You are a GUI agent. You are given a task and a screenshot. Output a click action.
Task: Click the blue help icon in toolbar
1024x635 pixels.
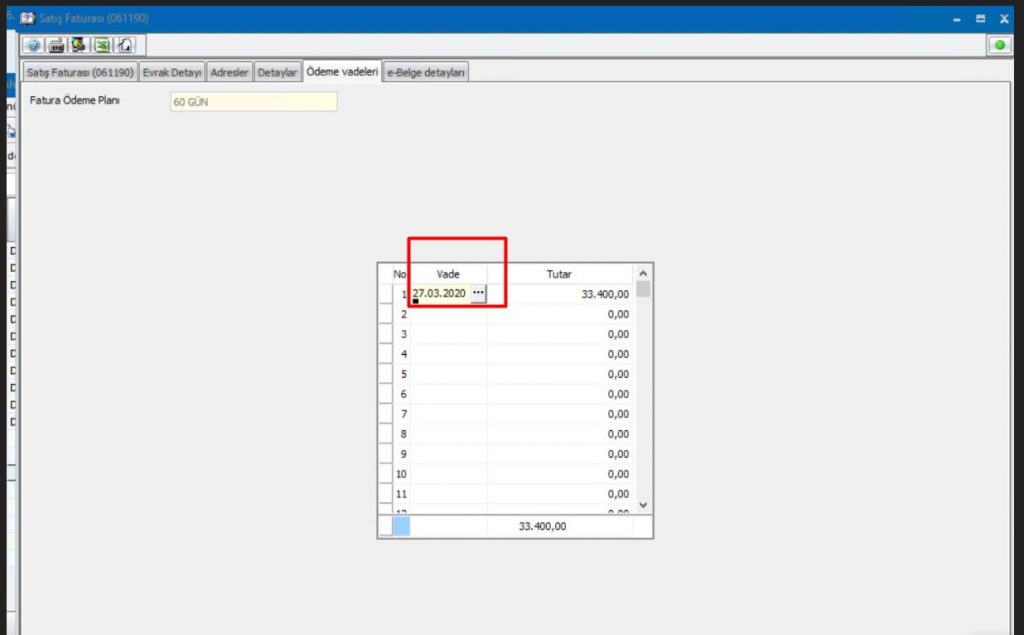(x=34, y=45)
